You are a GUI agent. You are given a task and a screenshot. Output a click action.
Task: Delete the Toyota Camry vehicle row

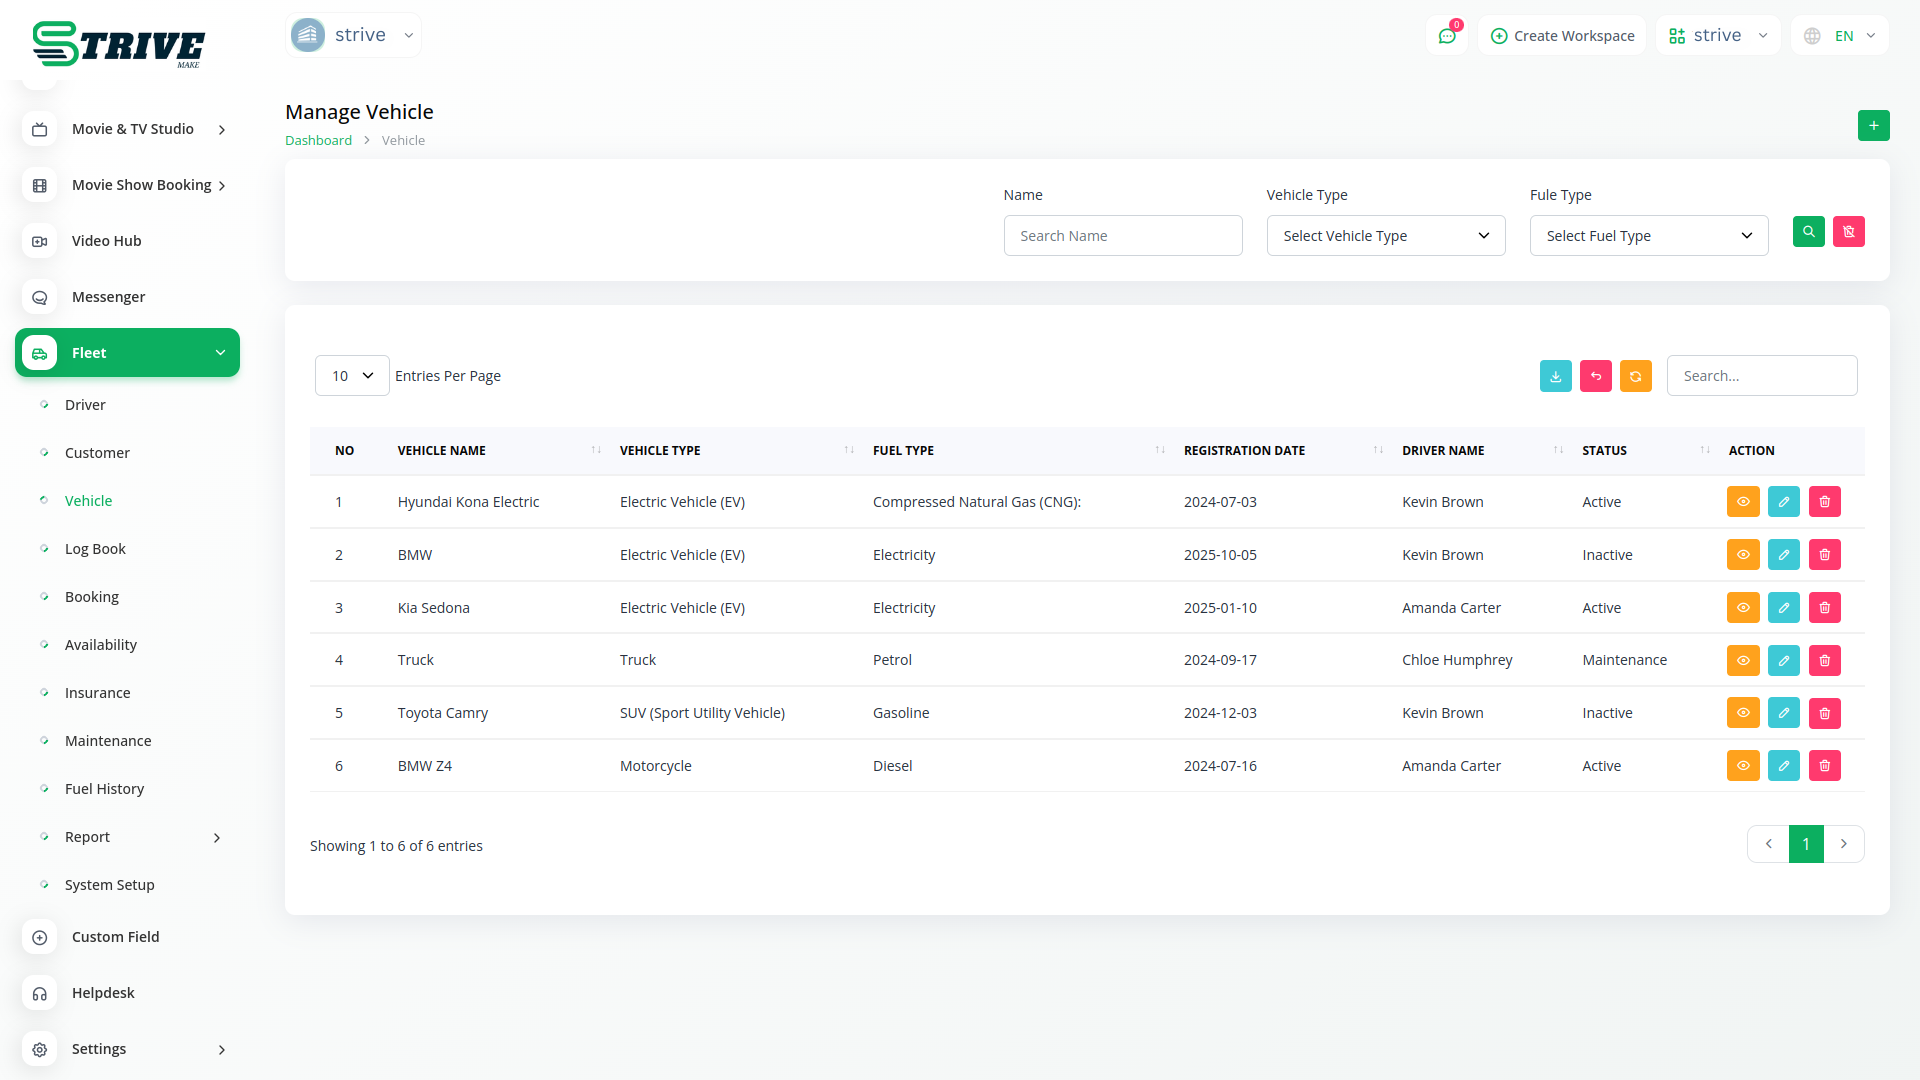tap(1824, 713)
